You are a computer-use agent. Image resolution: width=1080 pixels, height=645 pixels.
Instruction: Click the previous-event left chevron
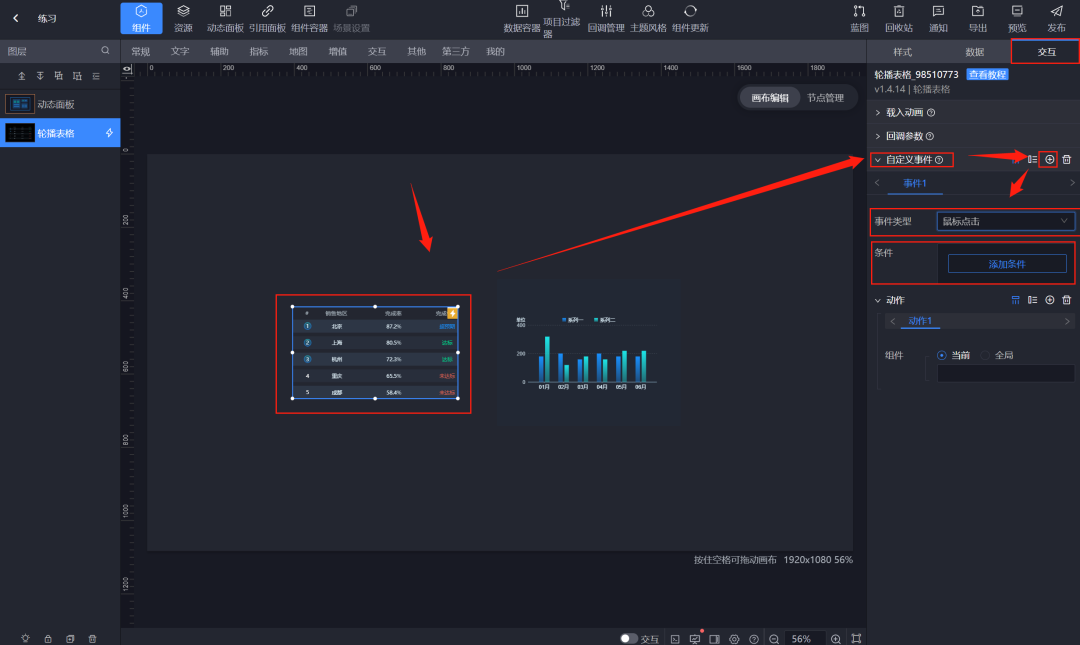click(x=877, y=183)
